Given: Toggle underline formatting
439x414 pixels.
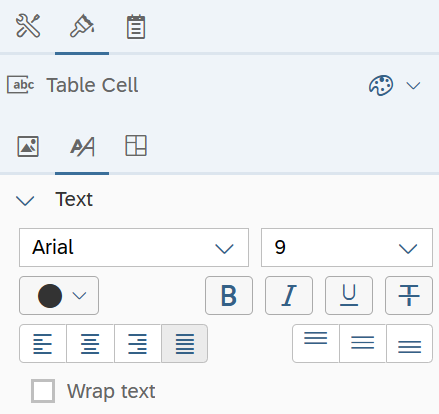Looking at the screenshot, I should (x=349, y=295).
